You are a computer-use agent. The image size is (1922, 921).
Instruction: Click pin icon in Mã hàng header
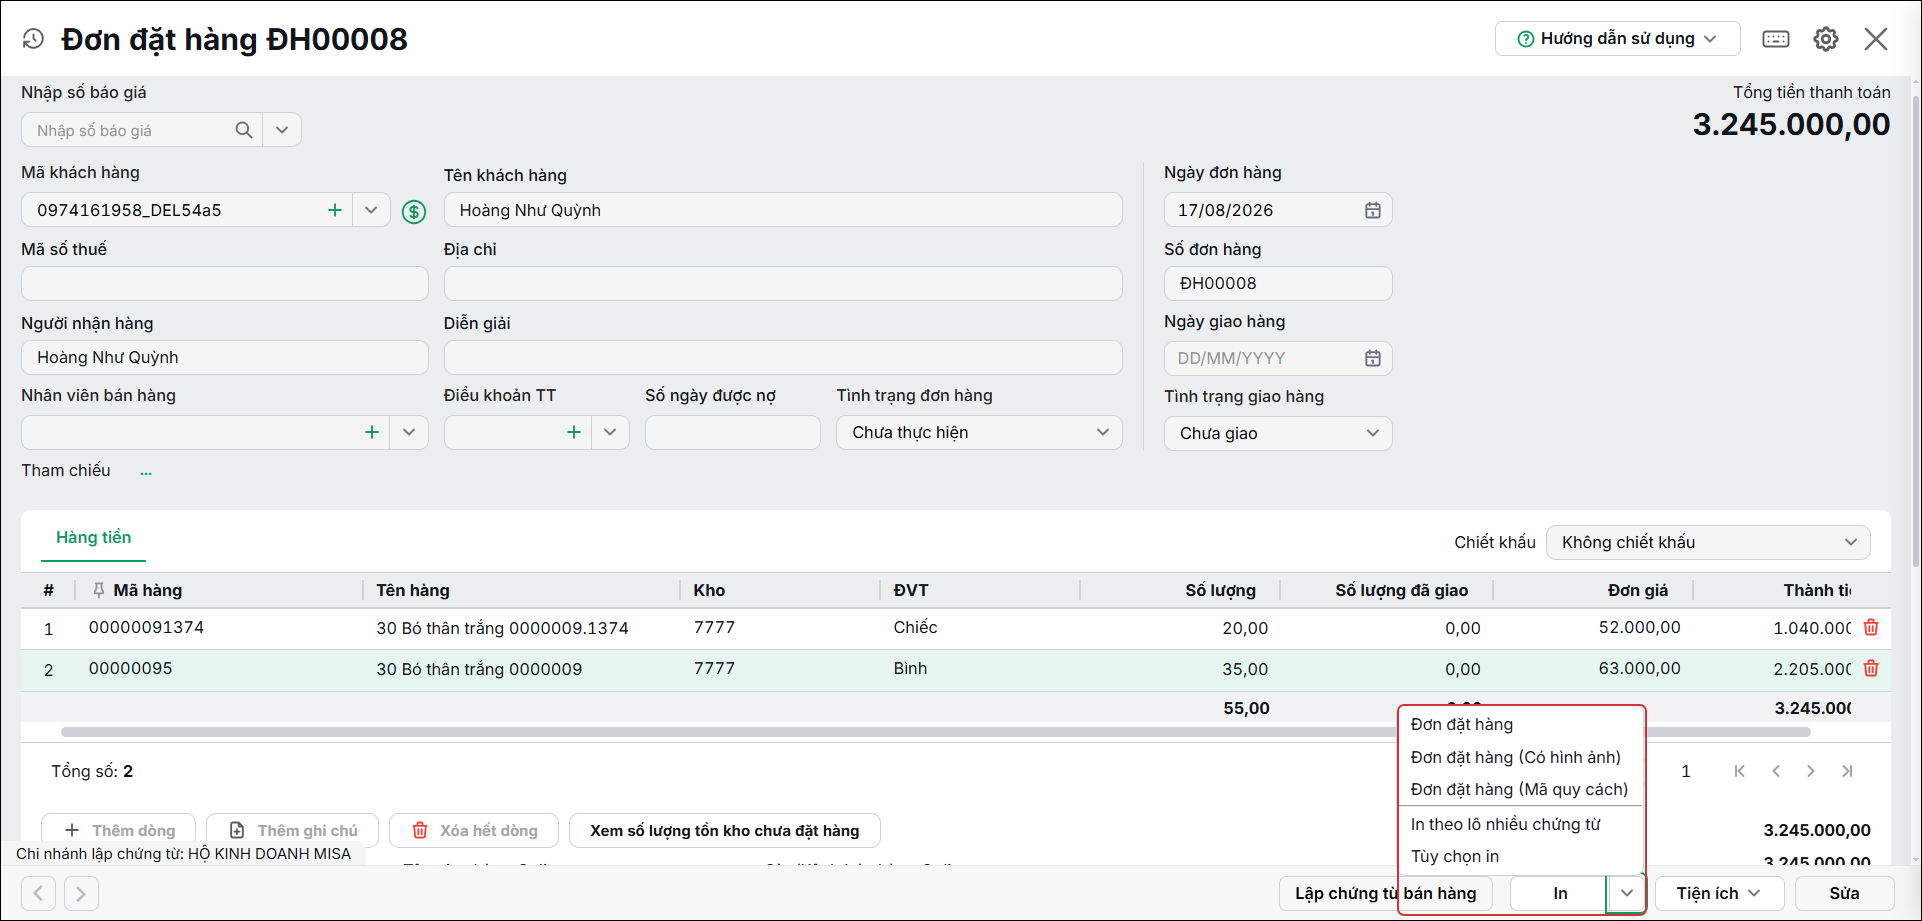[98, 590]
